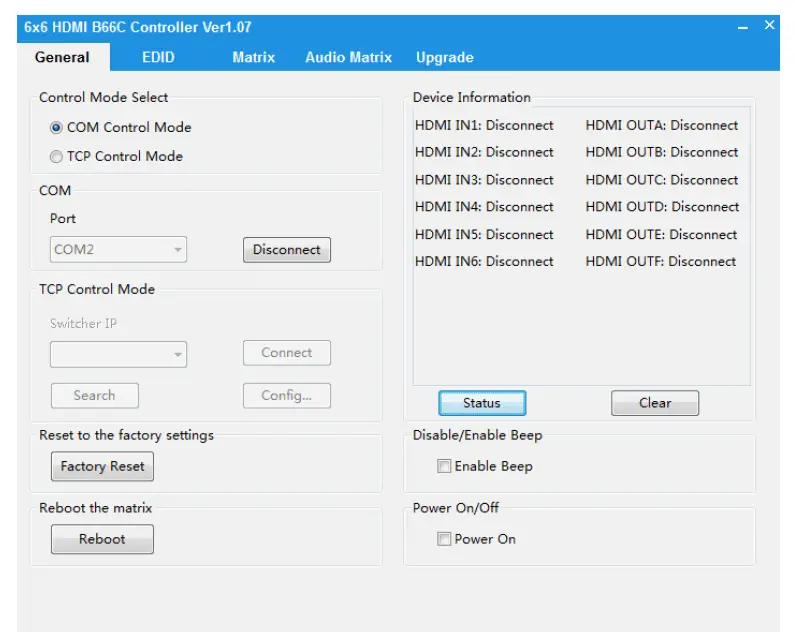Image resolution: width=795 pixels, height=639 pixels.
Task: Select the HDMI OUTB: Disconnect entry
Action: tap(662, 152)
